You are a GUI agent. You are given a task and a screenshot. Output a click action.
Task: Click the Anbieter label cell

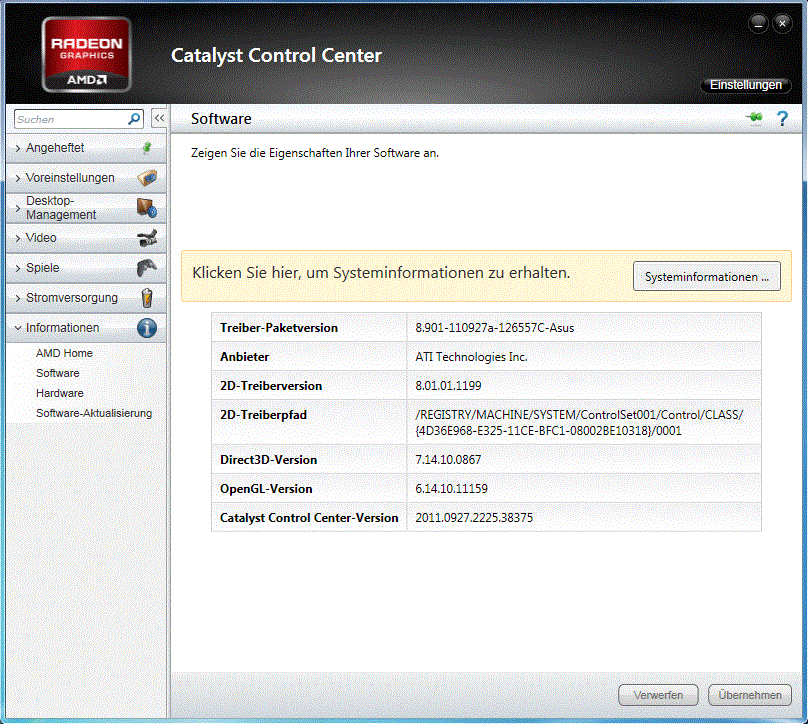(309, 357)
